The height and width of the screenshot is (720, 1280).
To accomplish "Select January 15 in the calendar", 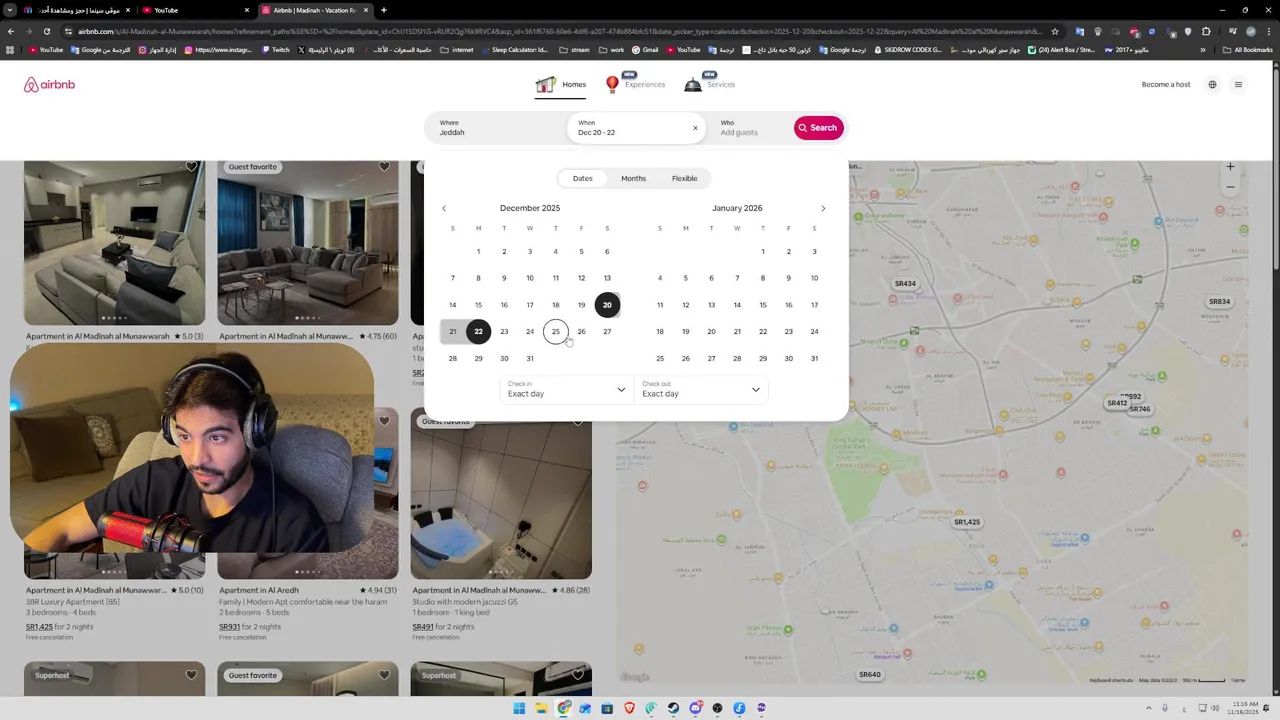I will (763, 305).
